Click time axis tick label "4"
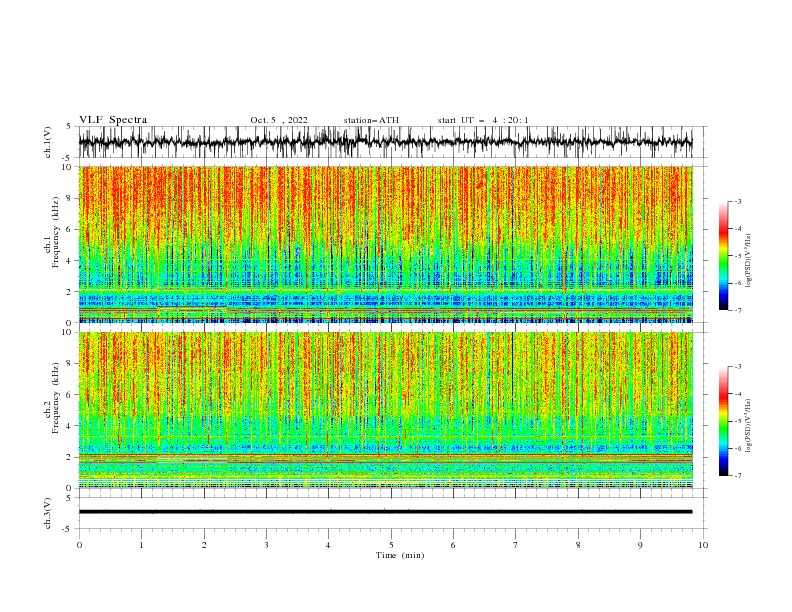The width and height of the screenshot is (792, 612). pos(328,545)
